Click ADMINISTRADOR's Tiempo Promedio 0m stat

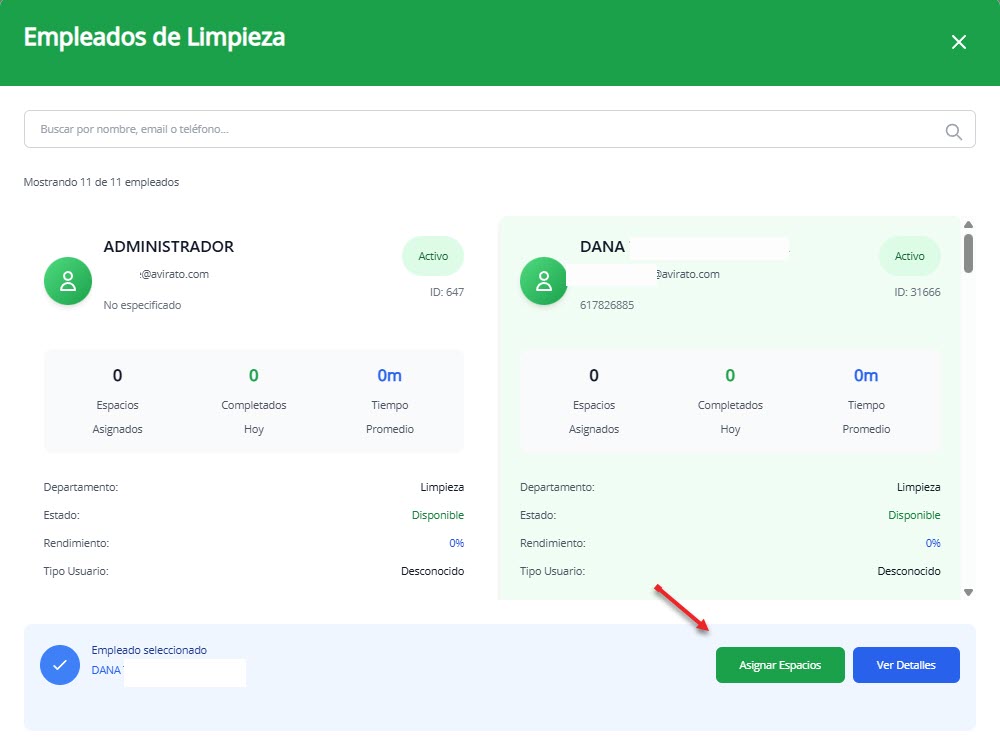tap(389, 376)
